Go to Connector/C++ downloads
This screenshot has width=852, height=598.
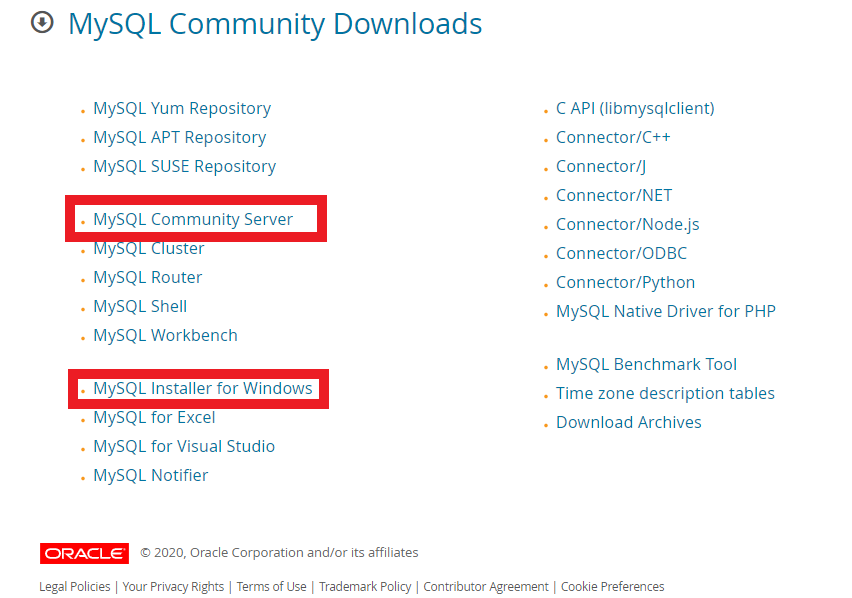click(613, 137)
